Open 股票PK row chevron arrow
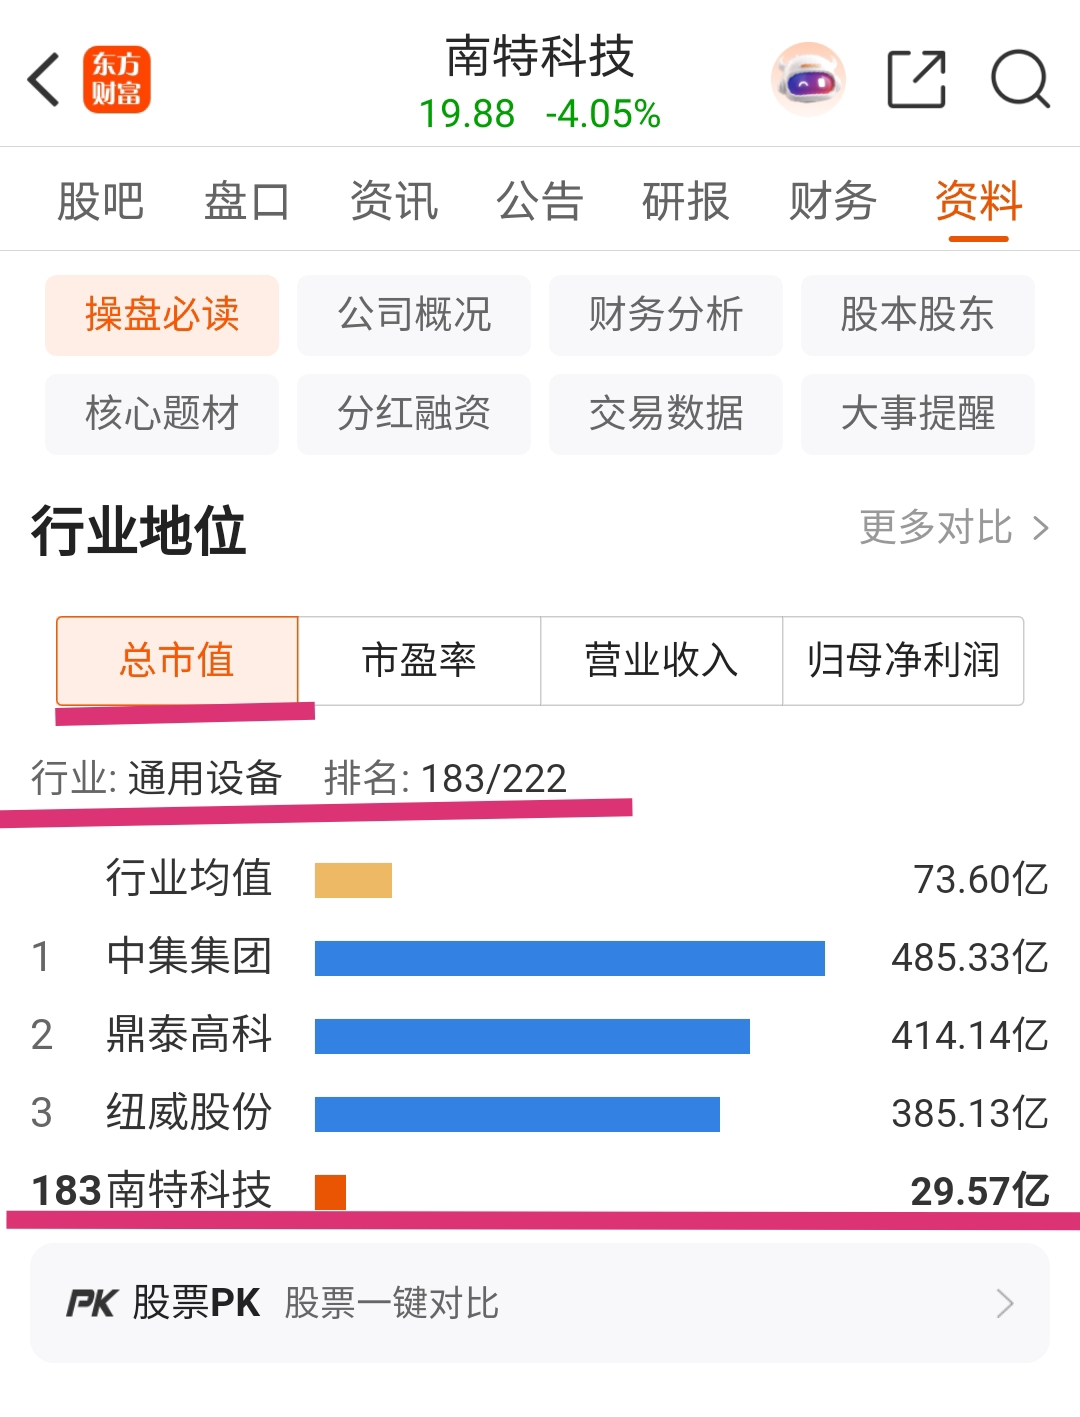The width and height of the screenshot is (1080, 1417). (x=1005, y=1303)
